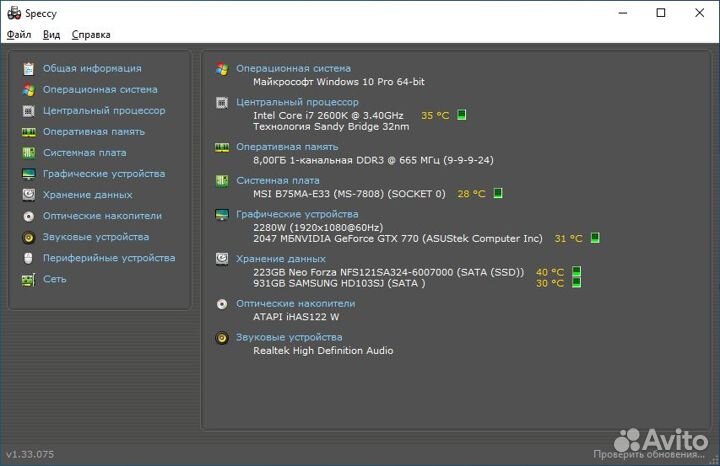Click the green indicator beside SSD 40 °C
The height and width of the screenshot is (466, 720).
pyautogui.click(x=577, y=271)
